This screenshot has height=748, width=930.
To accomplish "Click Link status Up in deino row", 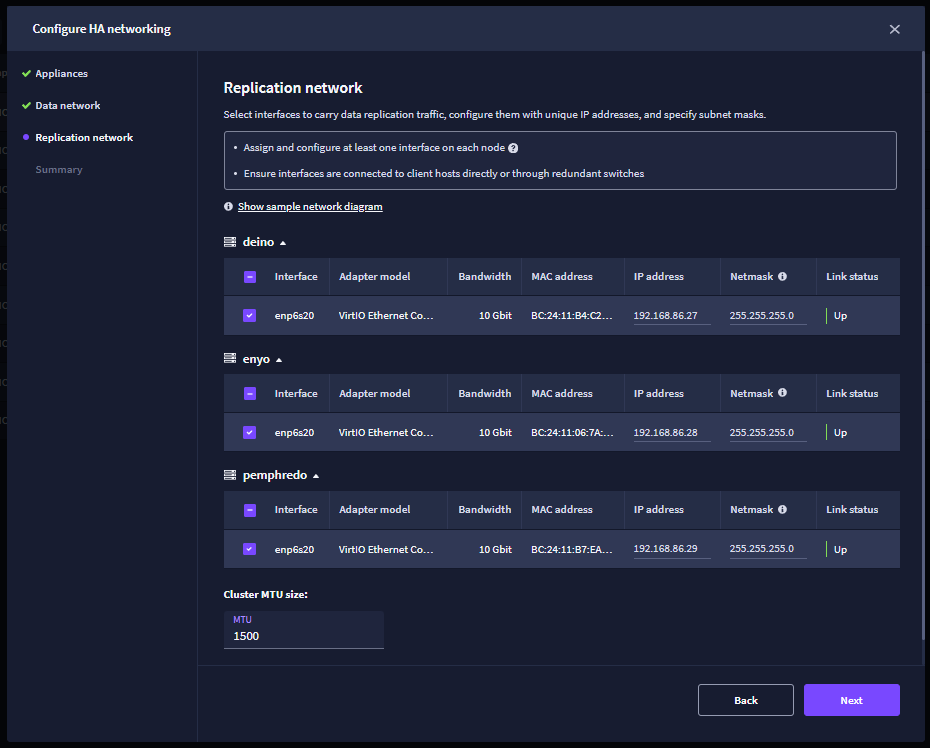I will click(x=840, y=316).
